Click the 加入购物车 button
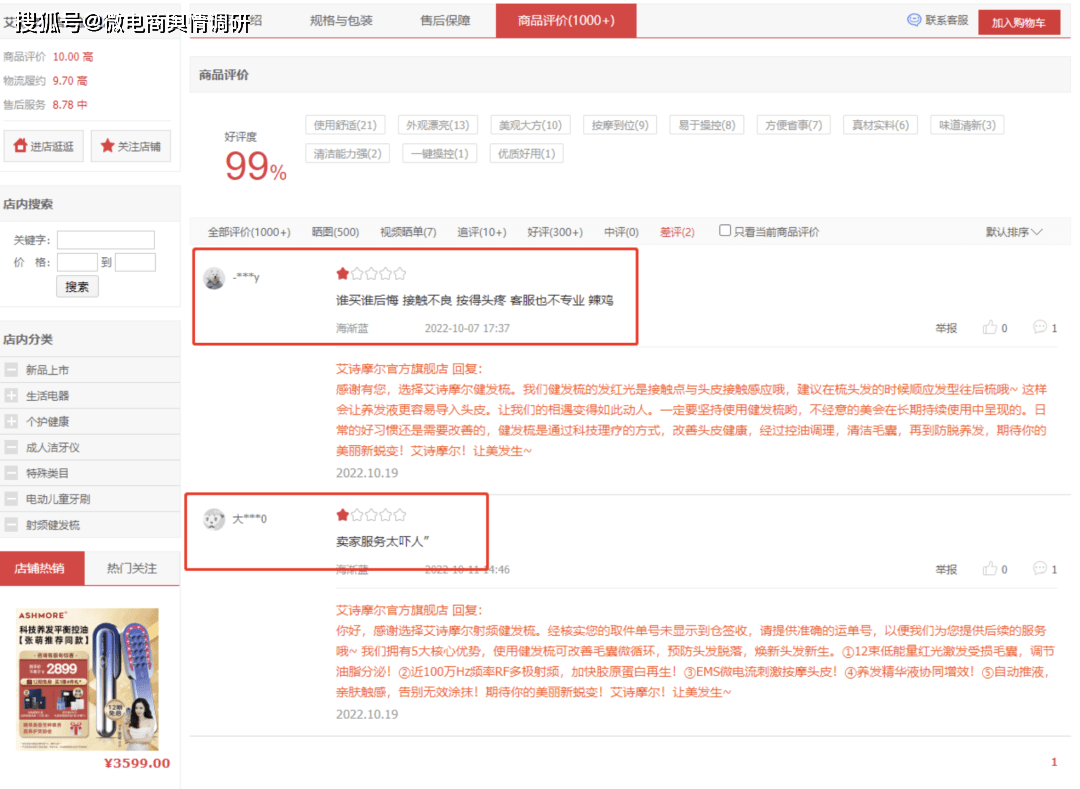The image size is (1080, 789). [x=1019, y=19]
